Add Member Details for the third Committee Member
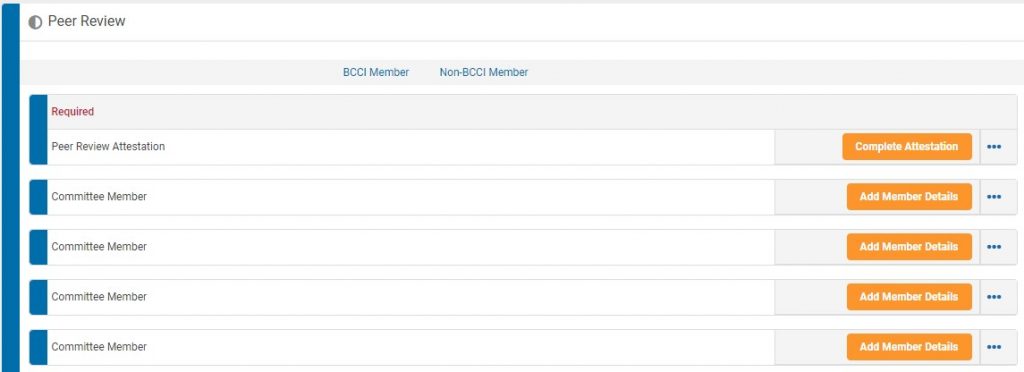The image size is (1024, 372). pos(909,297)
